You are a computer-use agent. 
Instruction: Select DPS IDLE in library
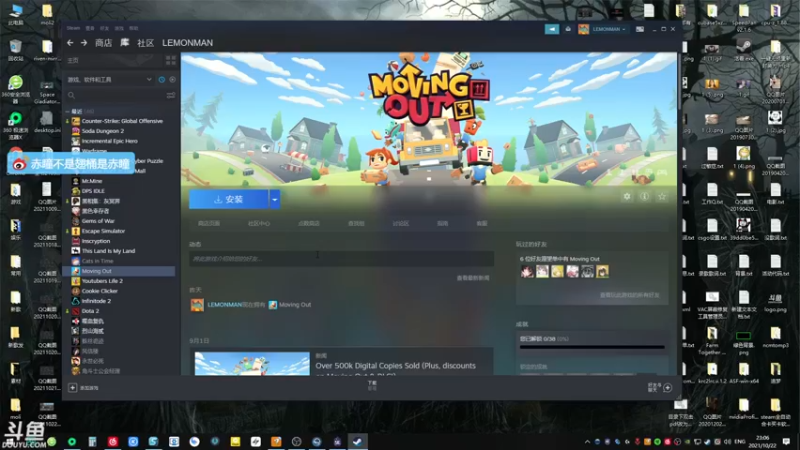pos(93,191)
